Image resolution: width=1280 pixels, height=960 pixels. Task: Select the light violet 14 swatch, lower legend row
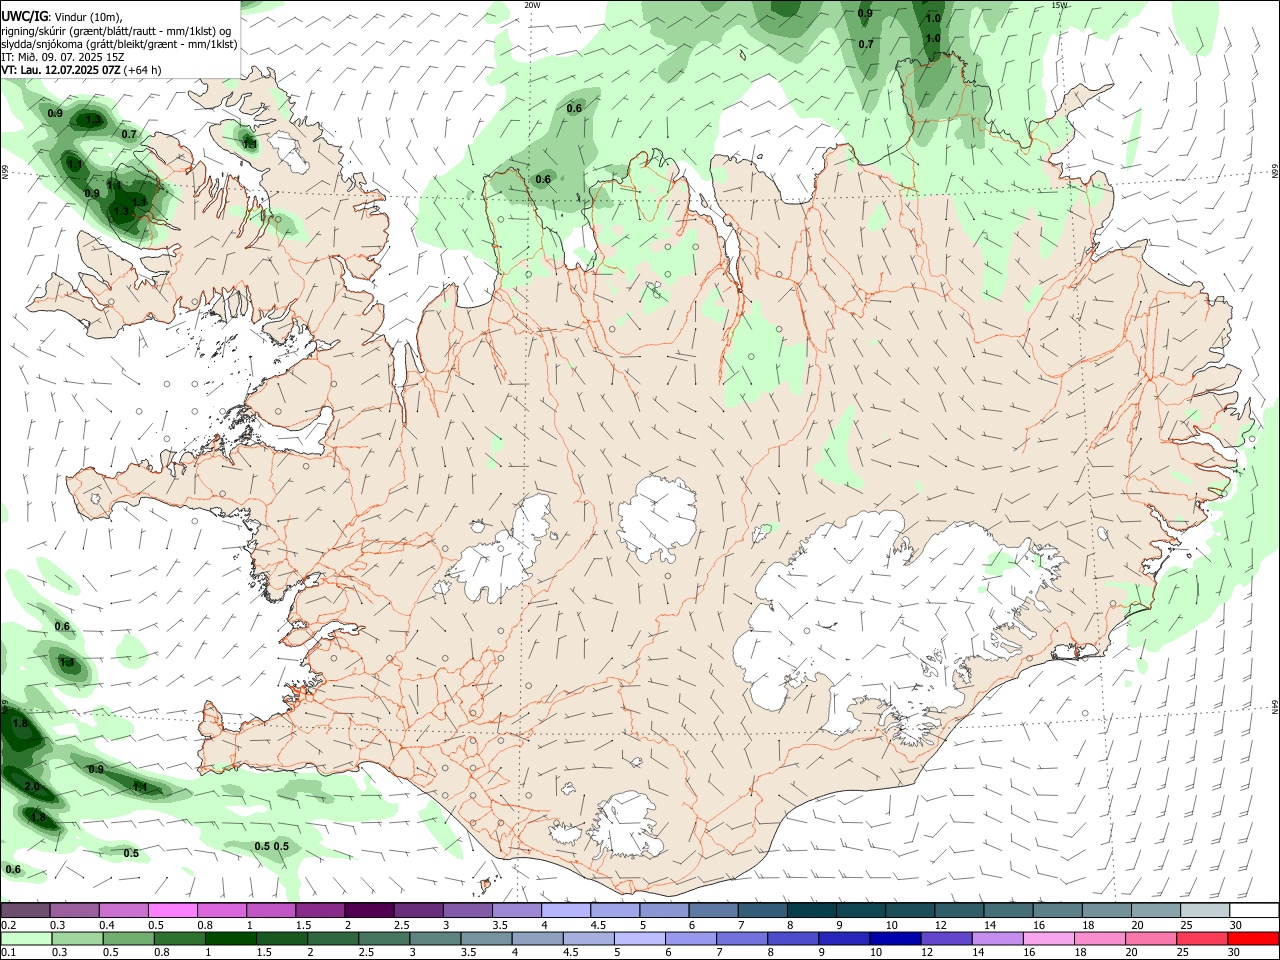point(998,938)
